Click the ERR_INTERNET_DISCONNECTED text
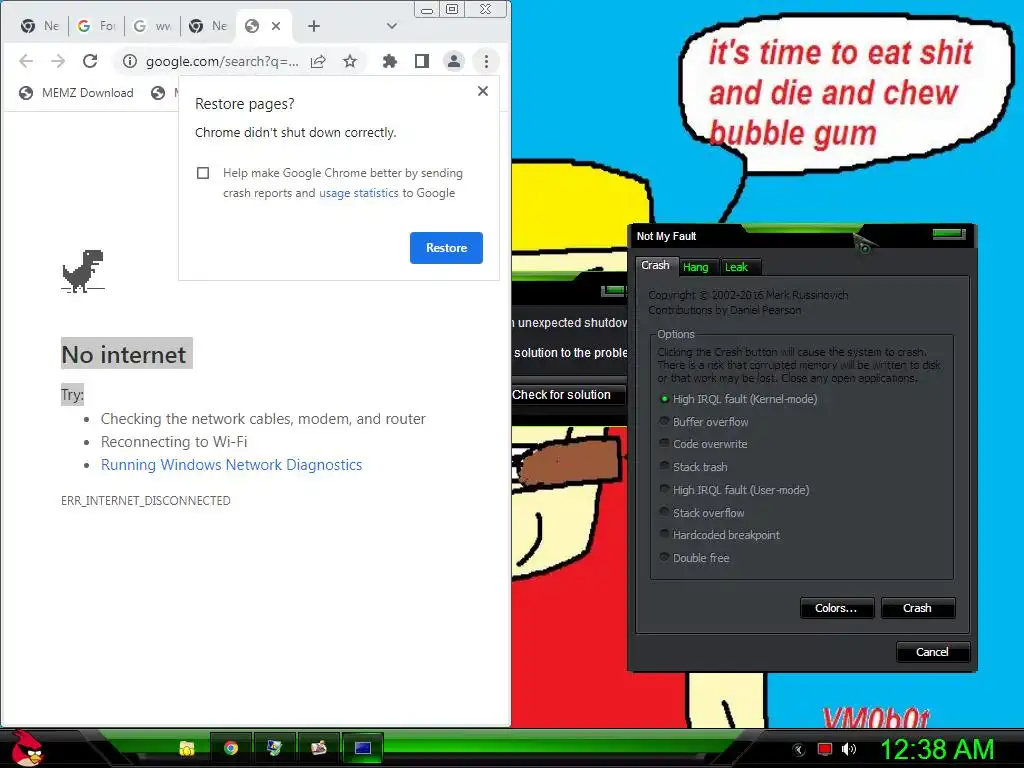The height and width of the screenshot is (768, 1024). coord(146,501)
